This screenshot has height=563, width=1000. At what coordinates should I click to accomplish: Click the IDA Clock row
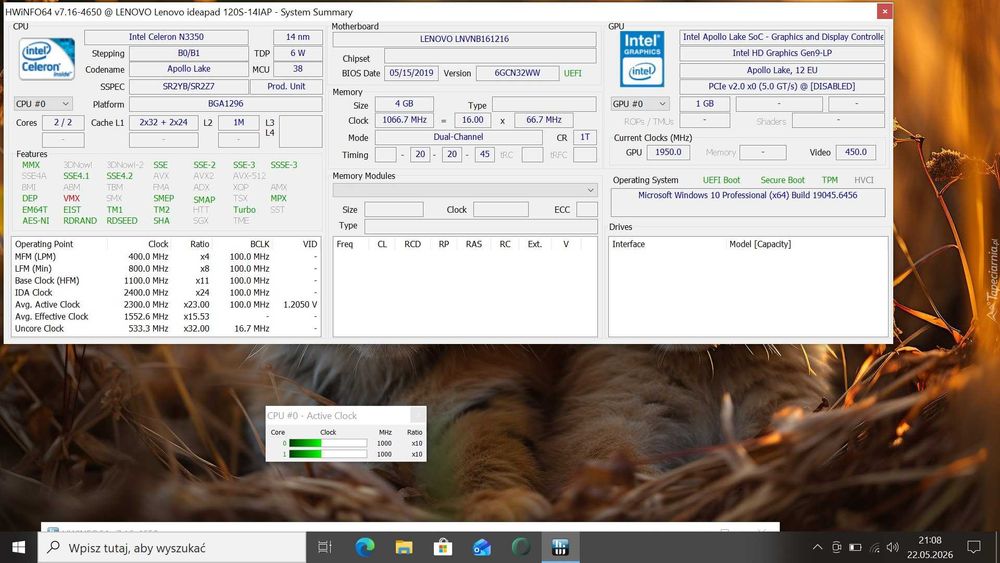coord(166,292)
